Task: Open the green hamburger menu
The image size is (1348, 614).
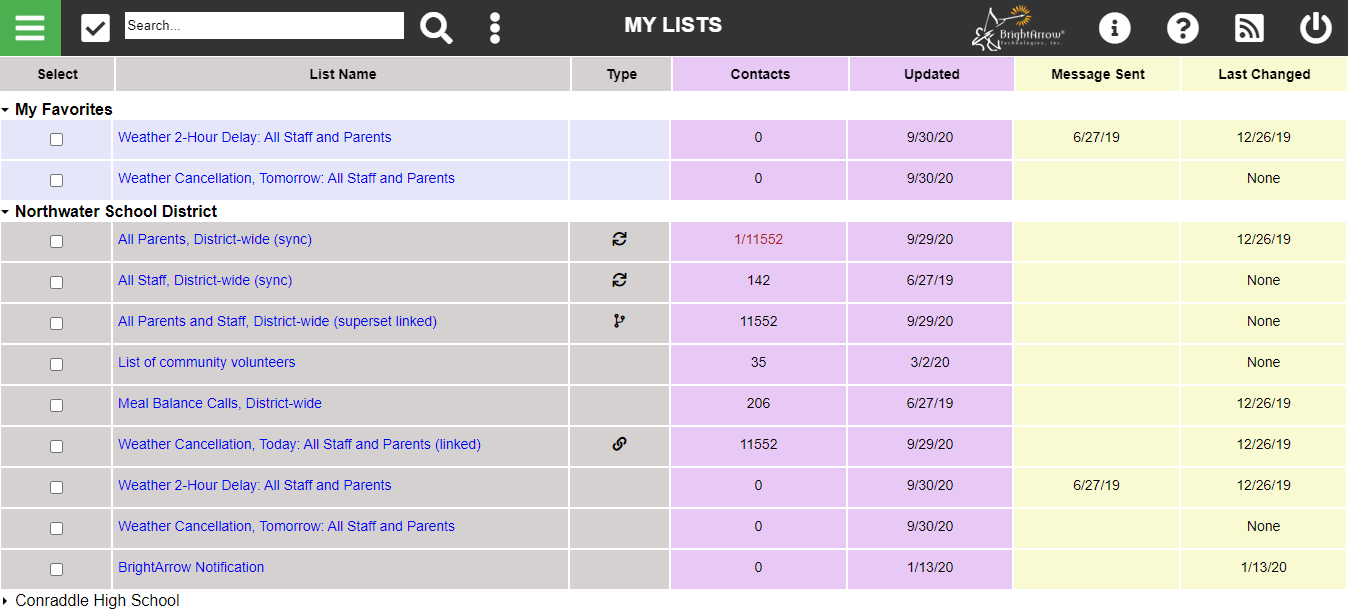Action: [x=30, y=28]
